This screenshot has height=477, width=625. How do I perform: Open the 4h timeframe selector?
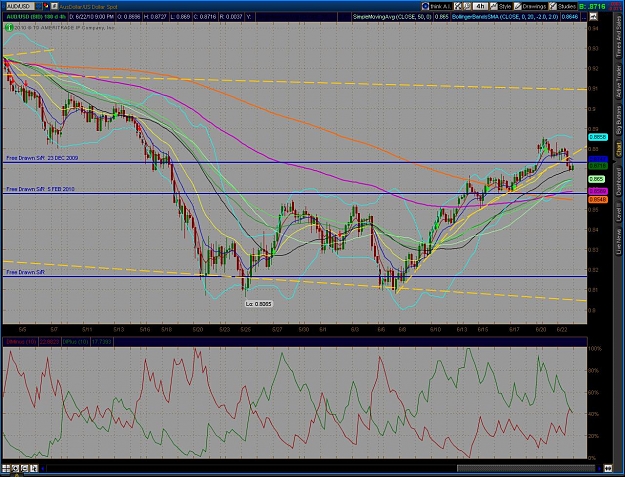pos(480,6)
